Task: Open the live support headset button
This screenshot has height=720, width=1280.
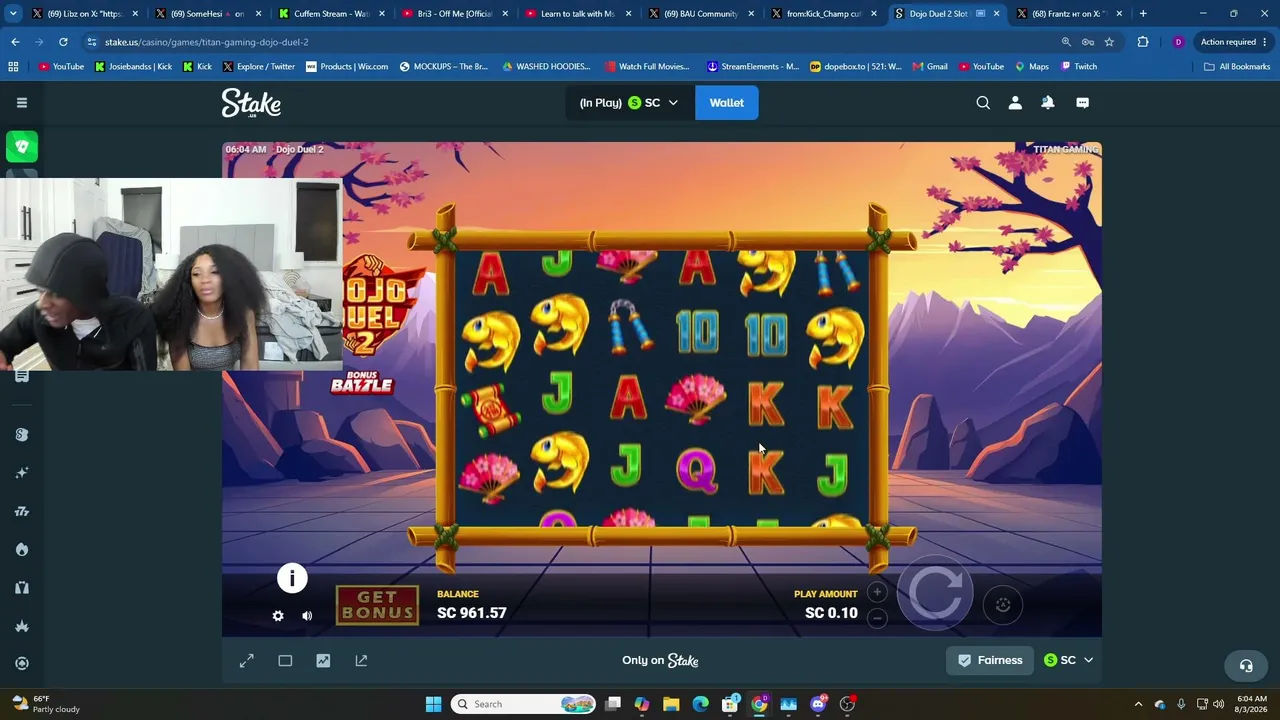Action: (x=1246, y=666)
